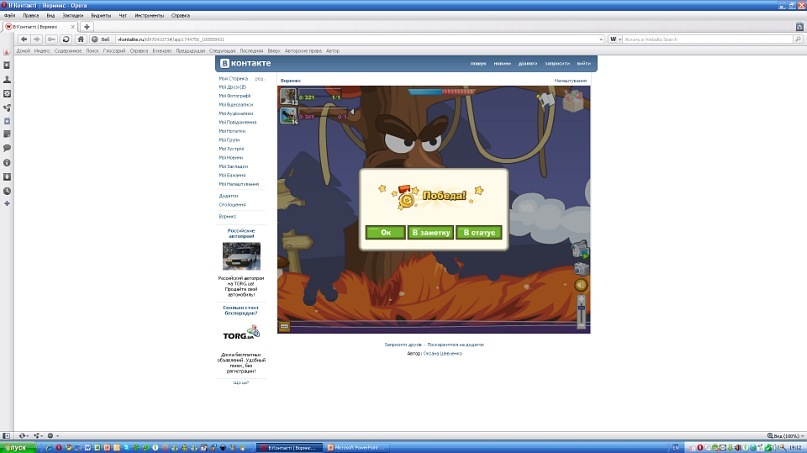Viewport: 807px width, 453px height.
Task: Open the Инструменты menu
Action: pyautogui.click(x=149, y=15)
